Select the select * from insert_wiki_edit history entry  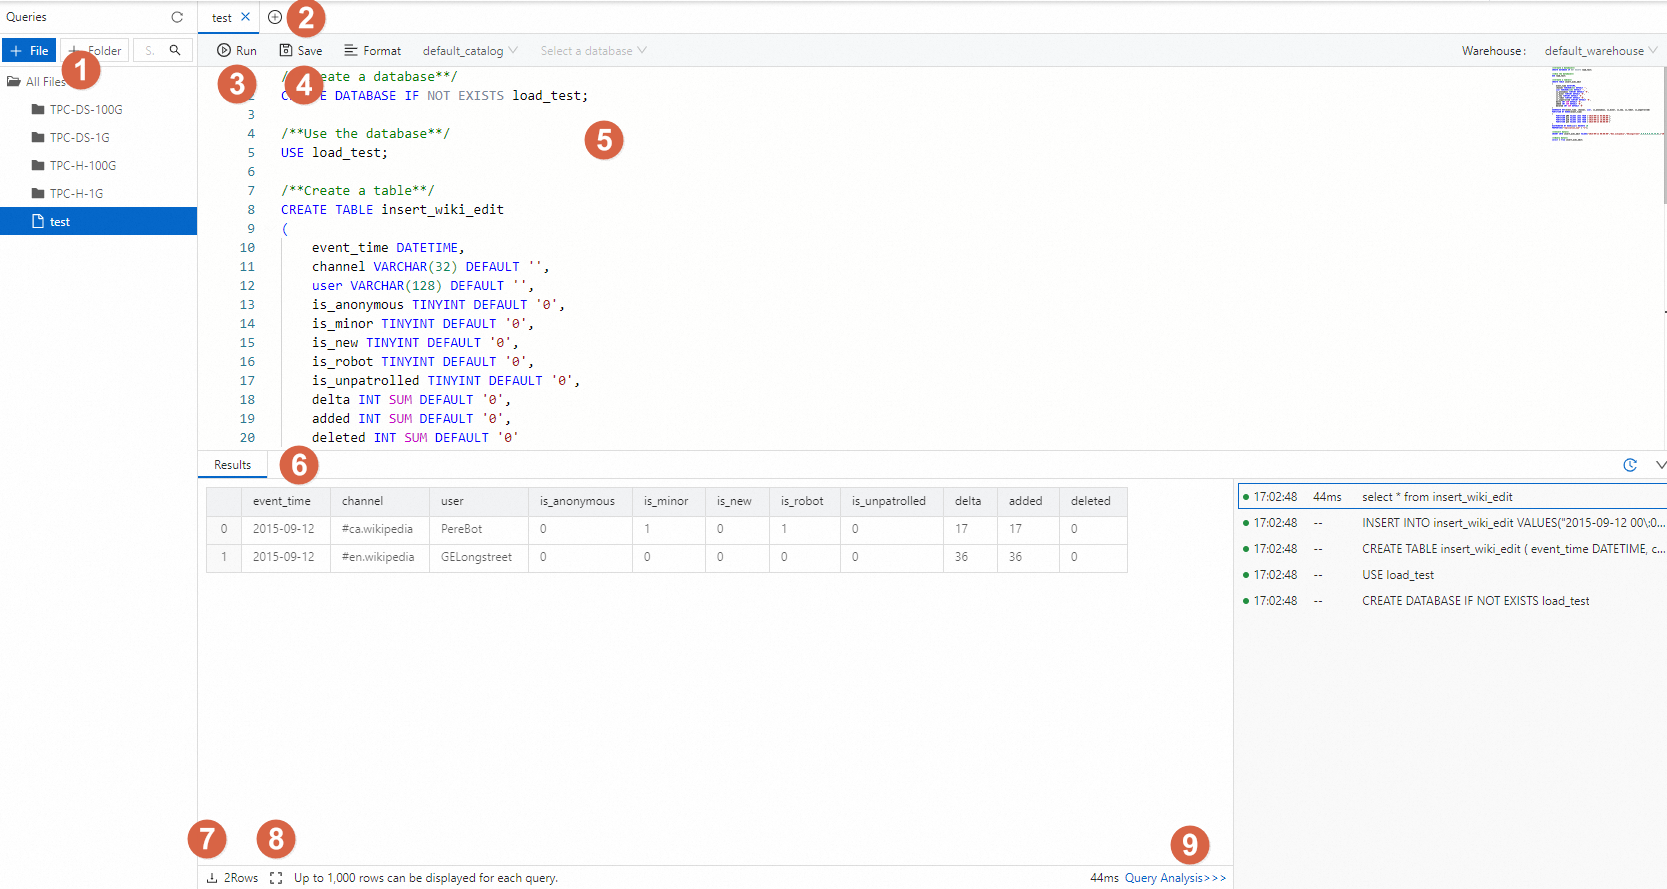(x=1436, y=497)
